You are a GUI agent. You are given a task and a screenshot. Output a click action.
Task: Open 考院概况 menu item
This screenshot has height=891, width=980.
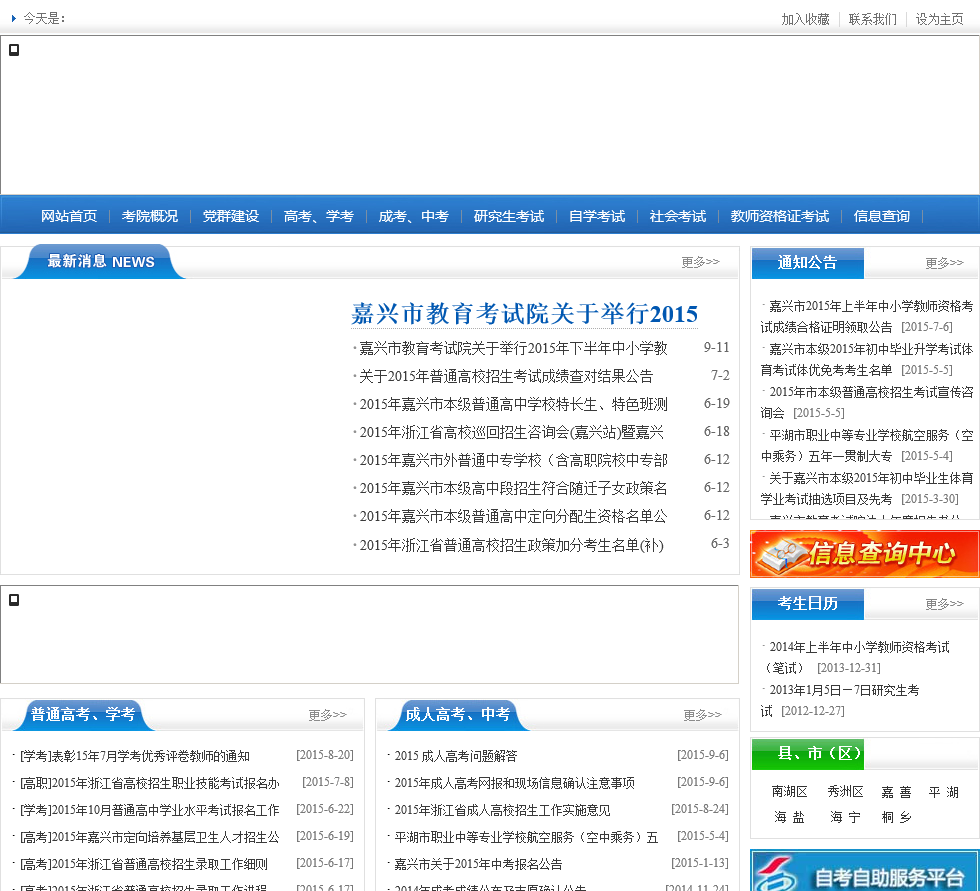coord(150,216)
